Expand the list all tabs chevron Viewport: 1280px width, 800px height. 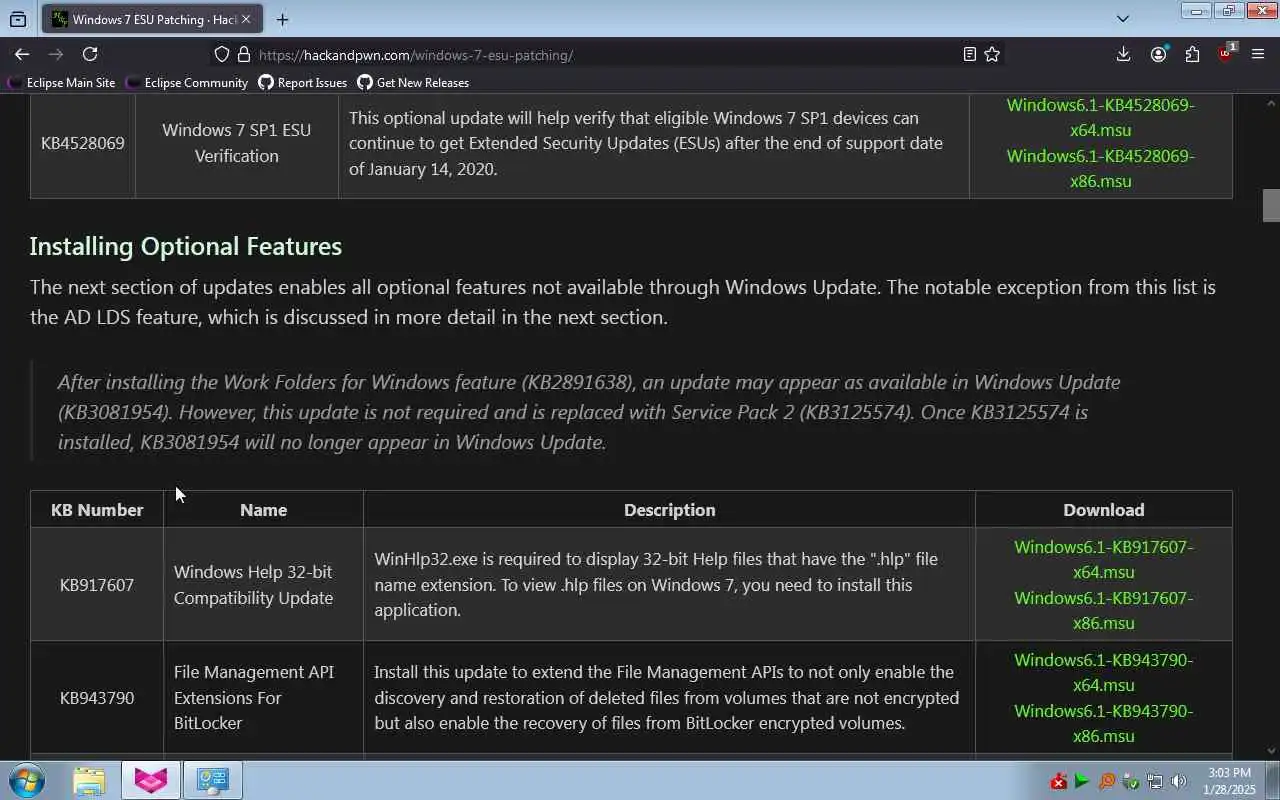tap(1122, 19)
